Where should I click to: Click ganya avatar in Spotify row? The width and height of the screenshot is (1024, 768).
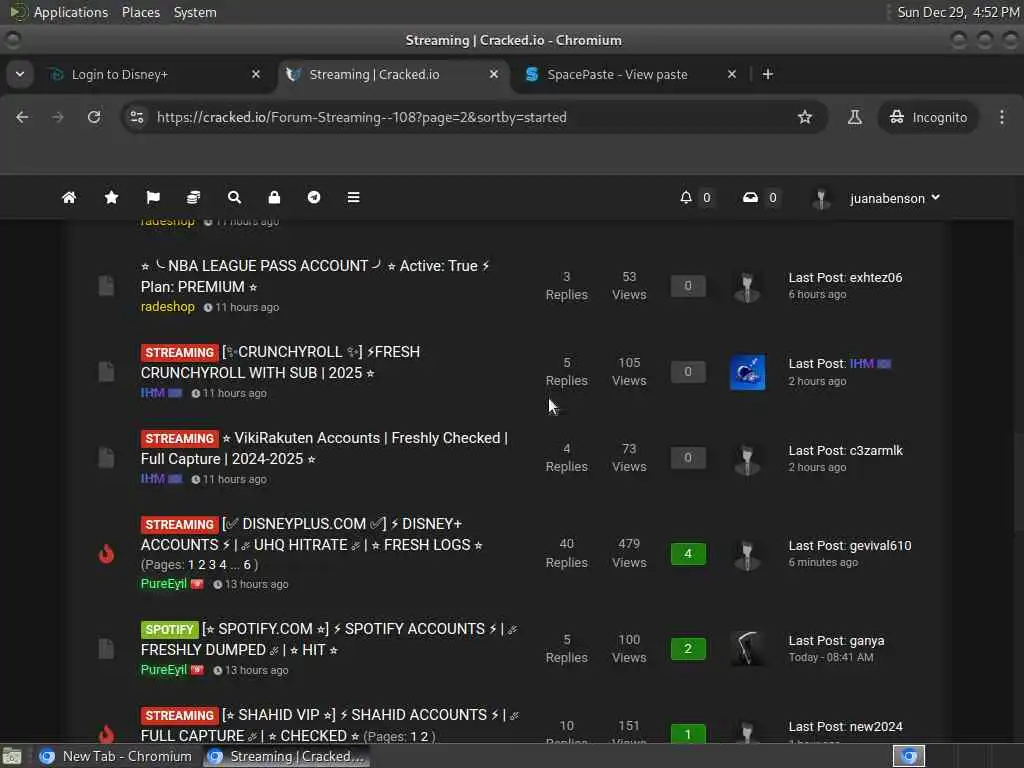pyautogui.click(x=747, y=648)
